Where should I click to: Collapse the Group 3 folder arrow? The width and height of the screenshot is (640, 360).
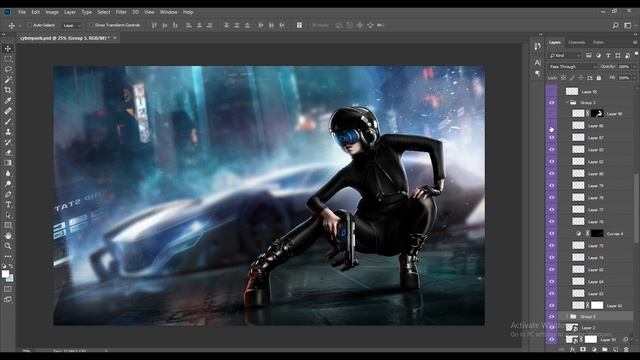[567, 102]
